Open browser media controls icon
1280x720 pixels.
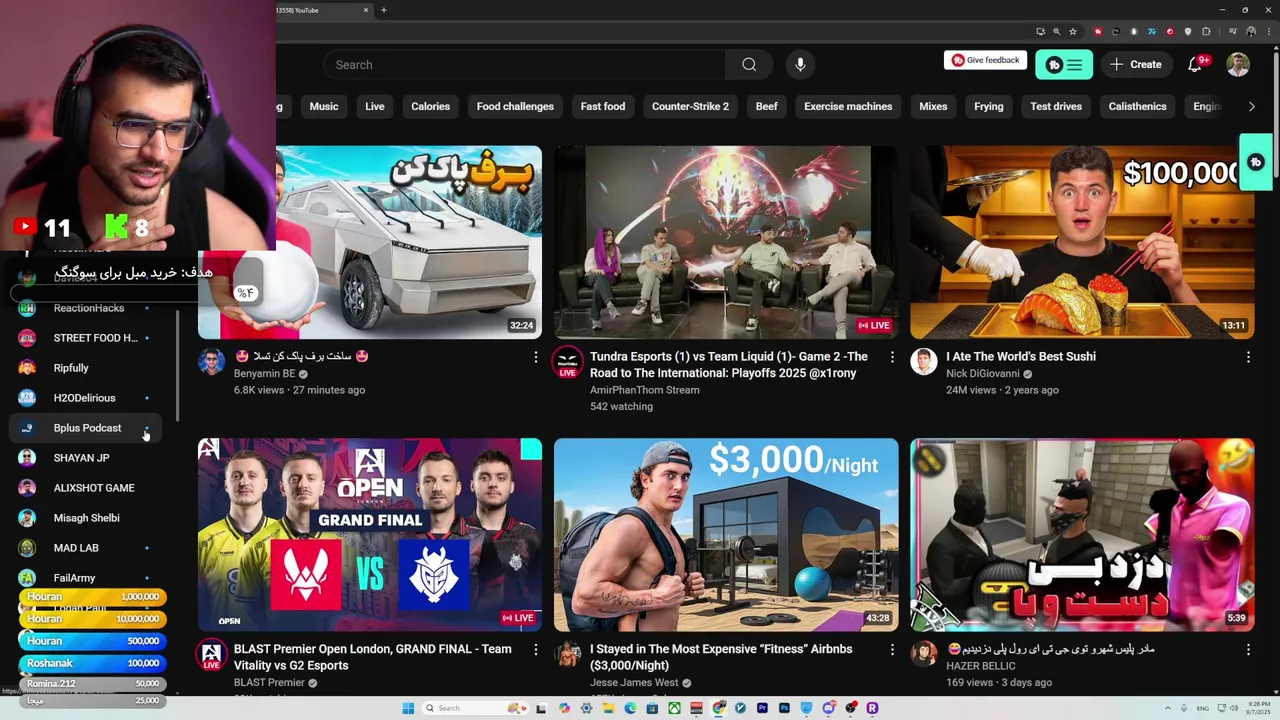coord(1233,31)
